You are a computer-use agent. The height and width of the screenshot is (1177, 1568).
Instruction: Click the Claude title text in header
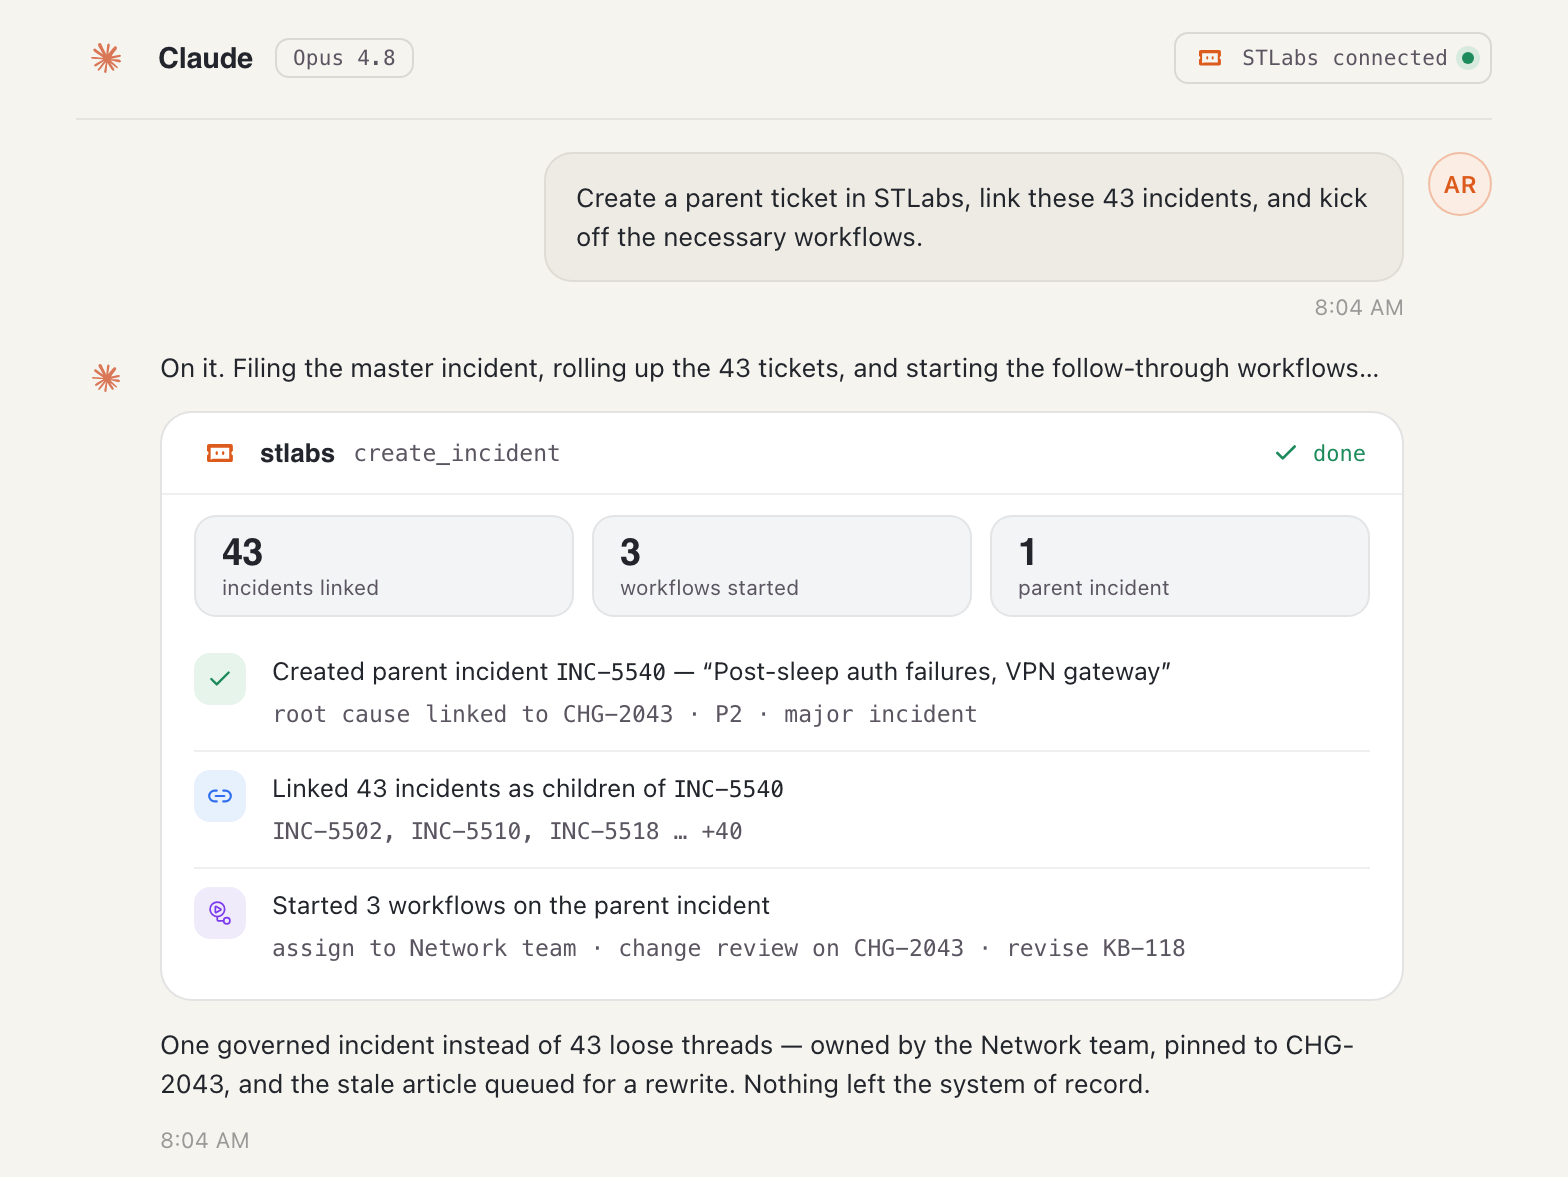205,58
